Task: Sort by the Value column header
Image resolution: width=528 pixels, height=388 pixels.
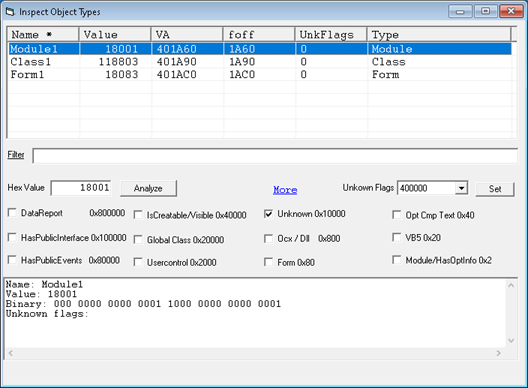Action: click(x=115, y=34)
